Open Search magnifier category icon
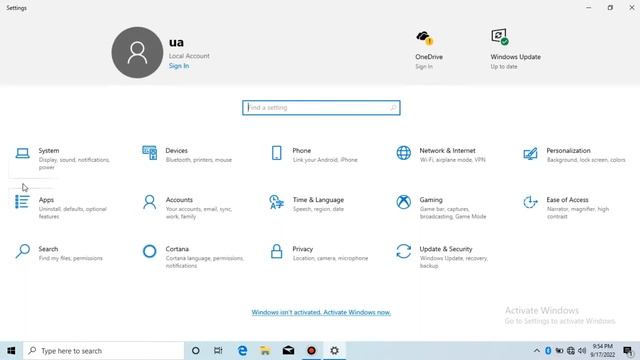Screen dimensions: 640x360 pyautogui.click(x=22, y=251)
